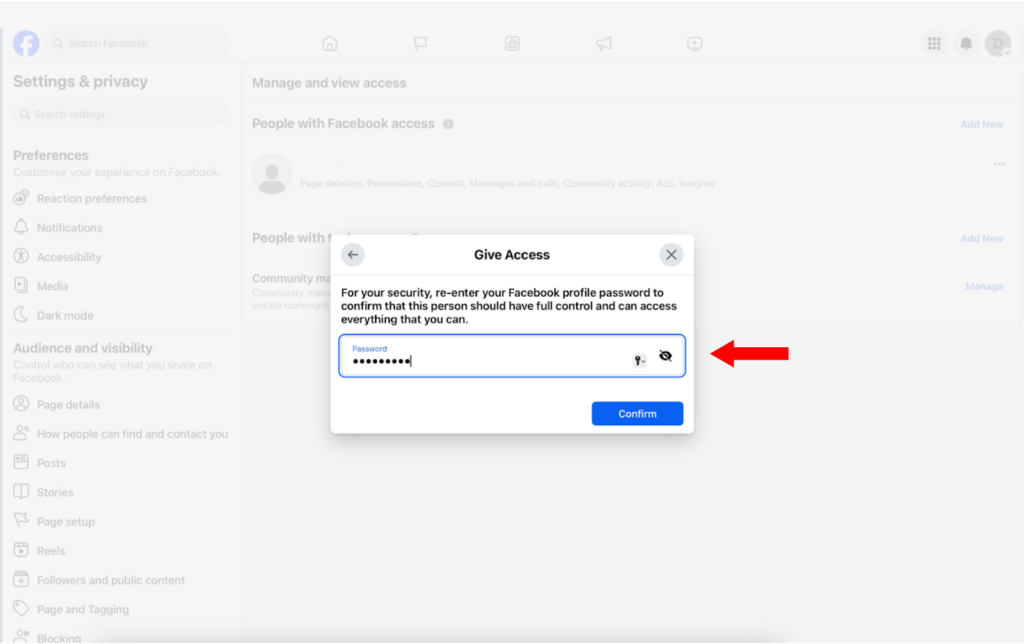The image size is (1024, 644).
Task: Toggle password visibility eye icon
Action: pyautogui.click(x=665, y=356)
